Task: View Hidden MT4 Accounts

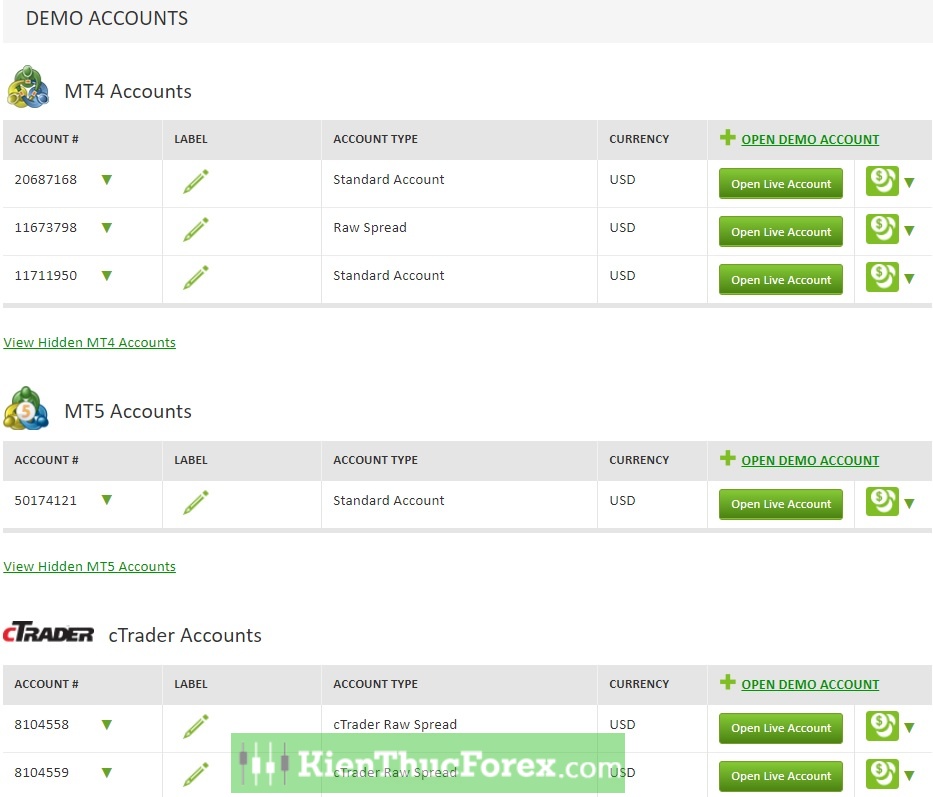Action: pos(89,342)
